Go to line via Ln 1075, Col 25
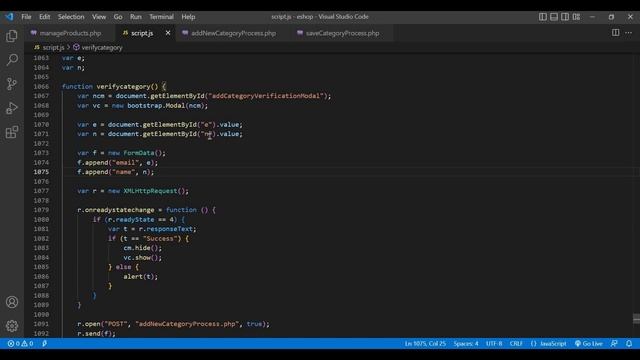The image size is (640, 360). click(x=425, y=344)
